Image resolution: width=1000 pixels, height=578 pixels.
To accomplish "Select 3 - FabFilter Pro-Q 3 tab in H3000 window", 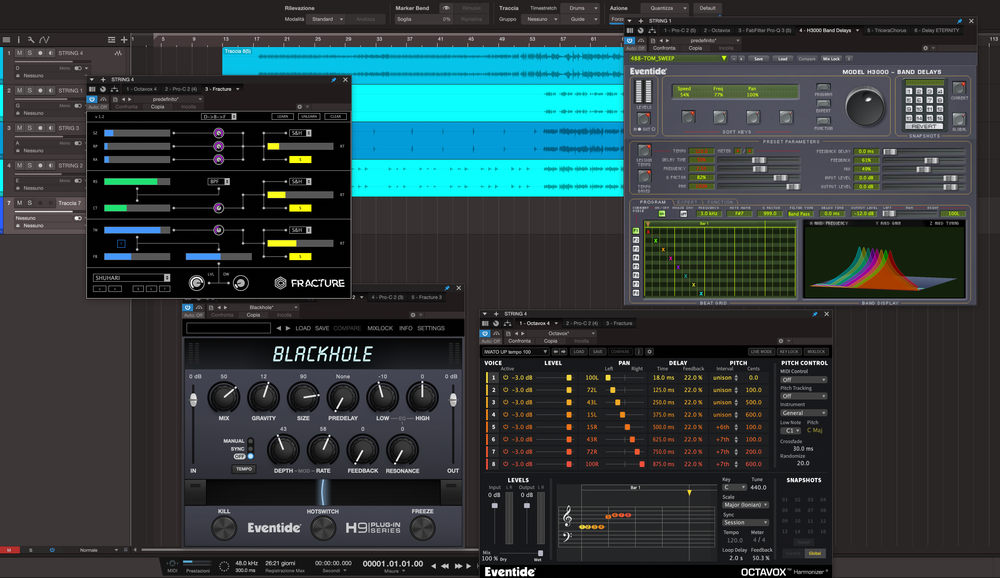I will 764,30.
